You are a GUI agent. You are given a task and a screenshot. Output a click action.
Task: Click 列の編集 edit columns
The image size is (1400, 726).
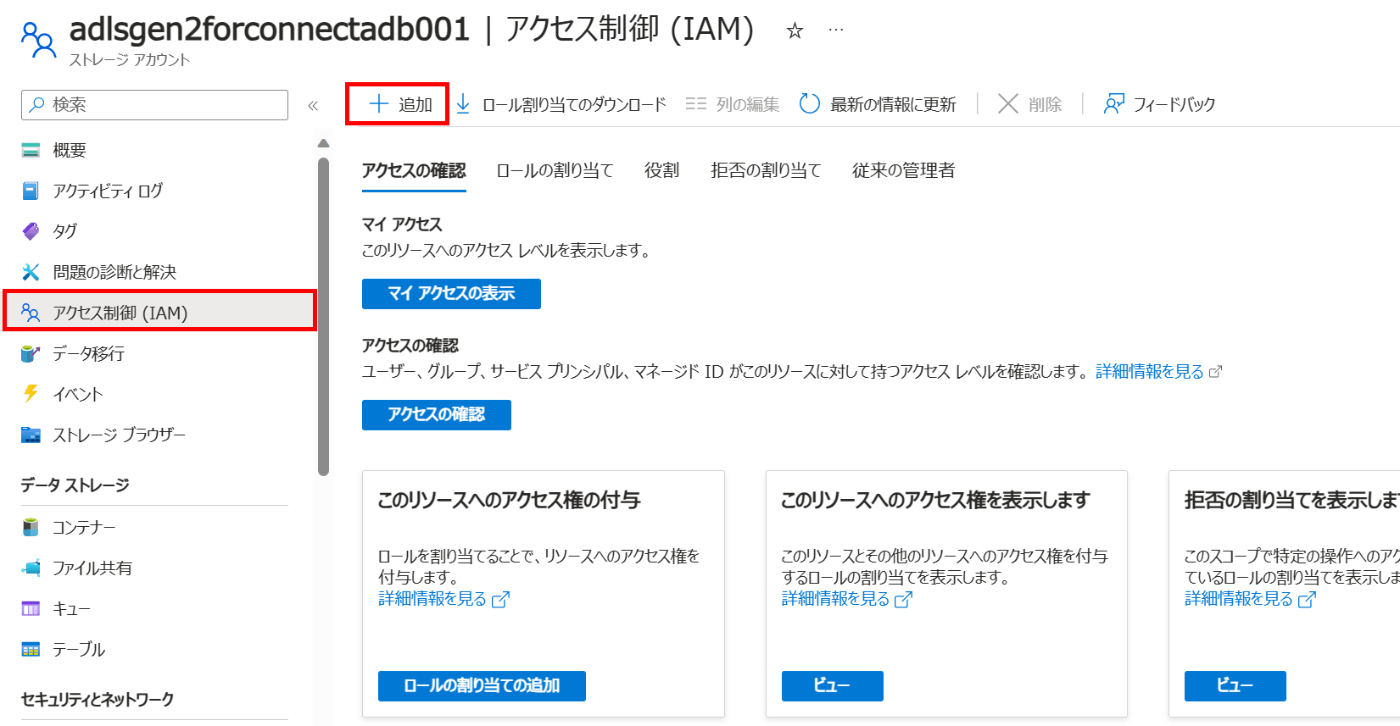pyautogui.click(x=732, y=104)
